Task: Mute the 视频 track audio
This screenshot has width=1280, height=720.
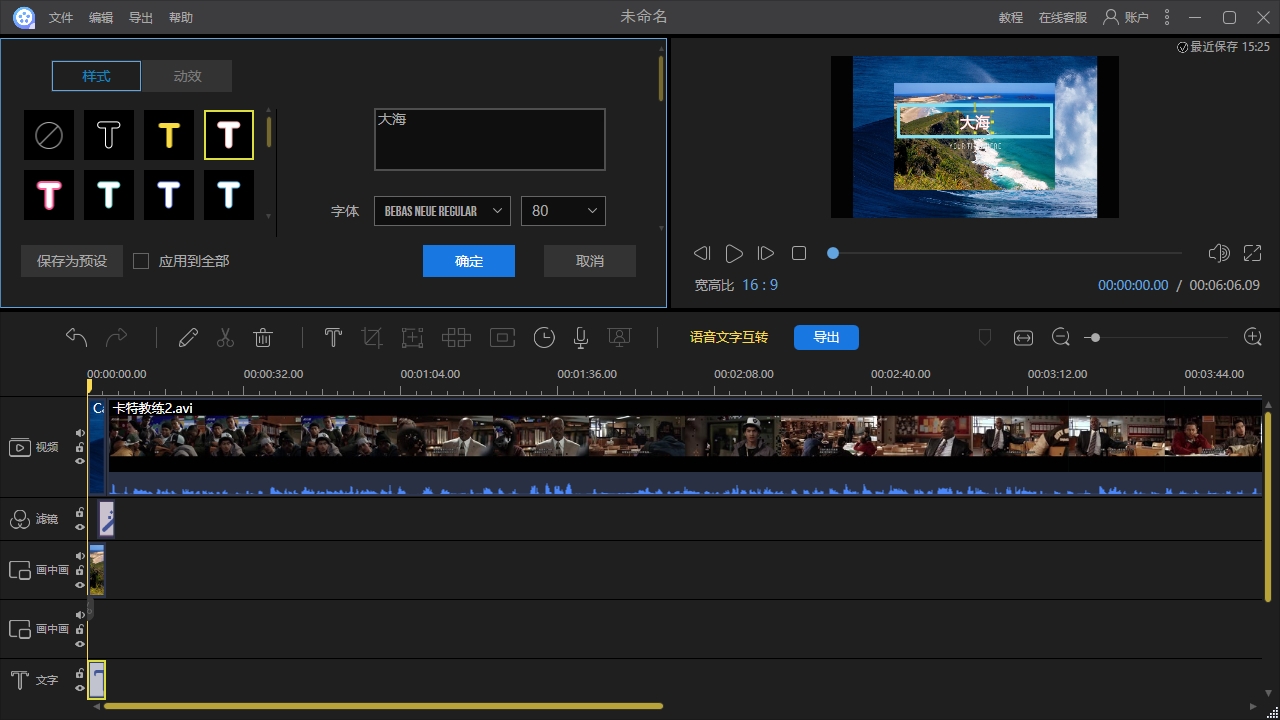Action: coord(80,433)
